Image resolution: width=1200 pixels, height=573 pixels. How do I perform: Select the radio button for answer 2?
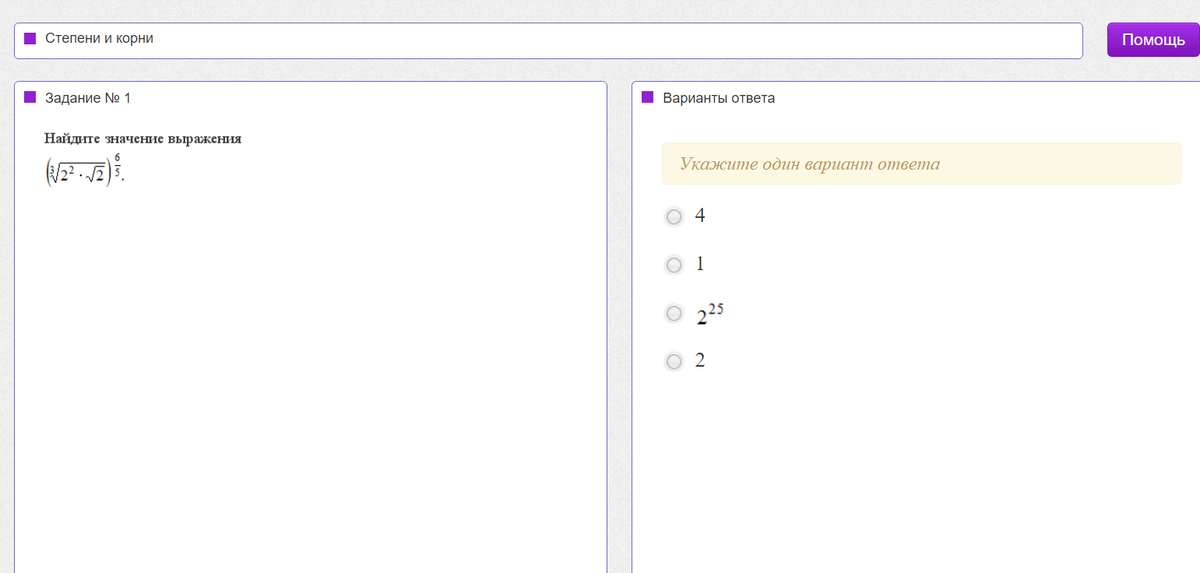tap(674, 361)
